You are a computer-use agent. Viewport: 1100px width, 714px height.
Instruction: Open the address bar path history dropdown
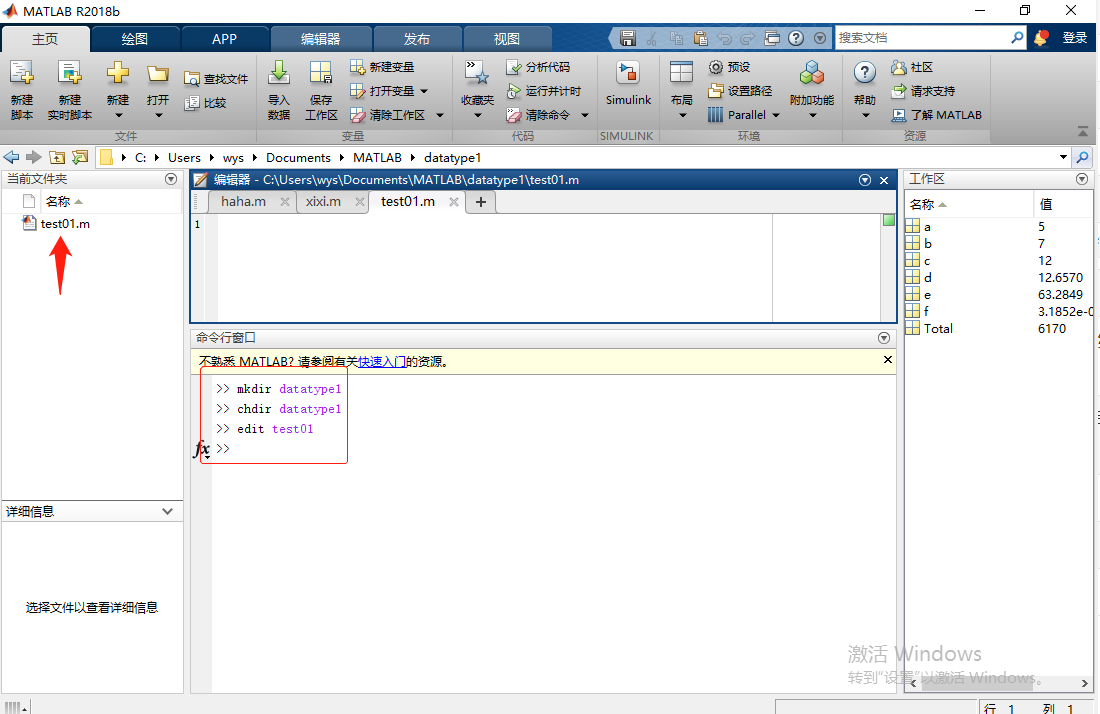tap(1064, 157)
